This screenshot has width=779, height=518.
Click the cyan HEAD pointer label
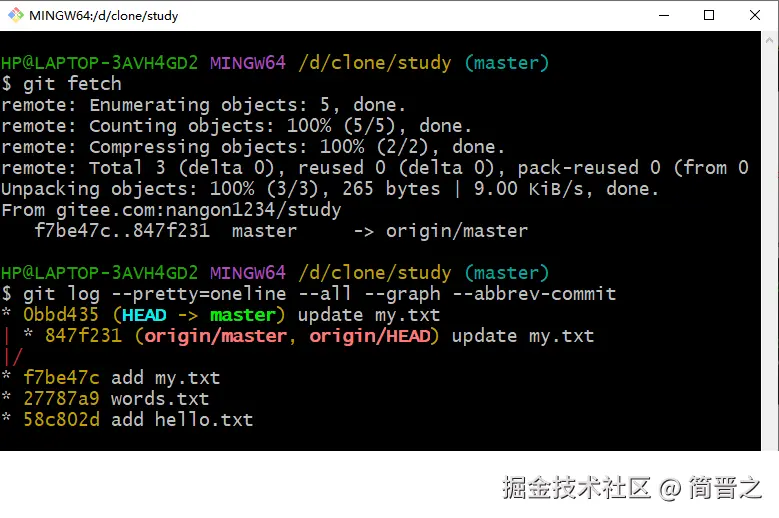click(x=143, y=315)
